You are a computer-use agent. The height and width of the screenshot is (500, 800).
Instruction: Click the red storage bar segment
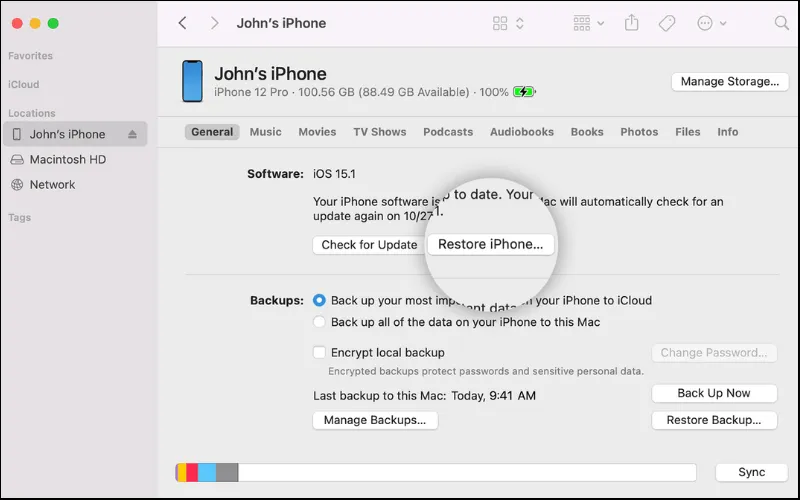coord(192,472)
